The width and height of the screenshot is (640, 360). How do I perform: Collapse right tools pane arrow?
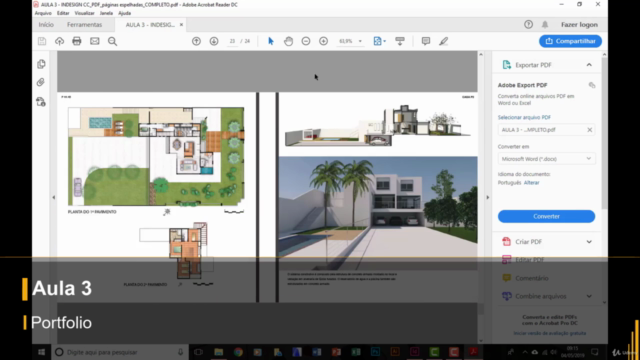click(487, 198)
